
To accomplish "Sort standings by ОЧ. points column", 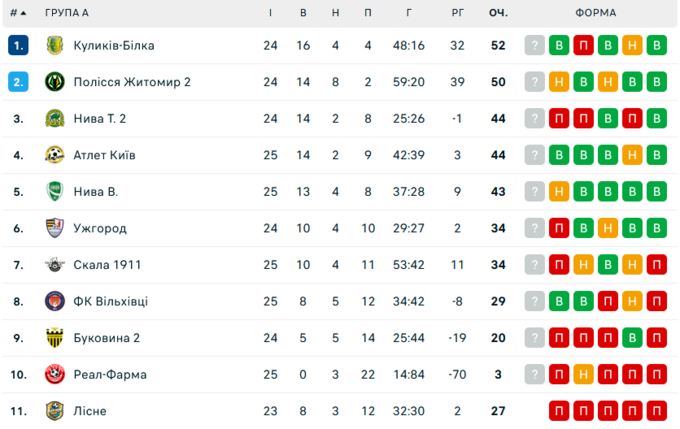I will pos(498,13).
